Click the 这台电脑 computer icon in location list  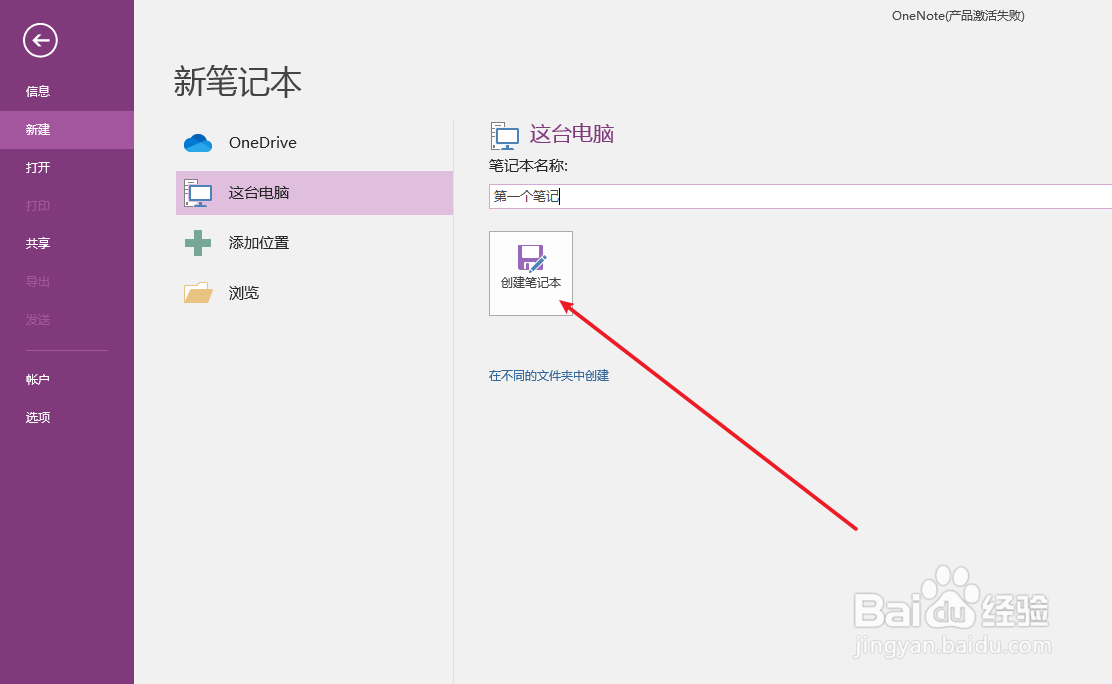pos(198,193)
